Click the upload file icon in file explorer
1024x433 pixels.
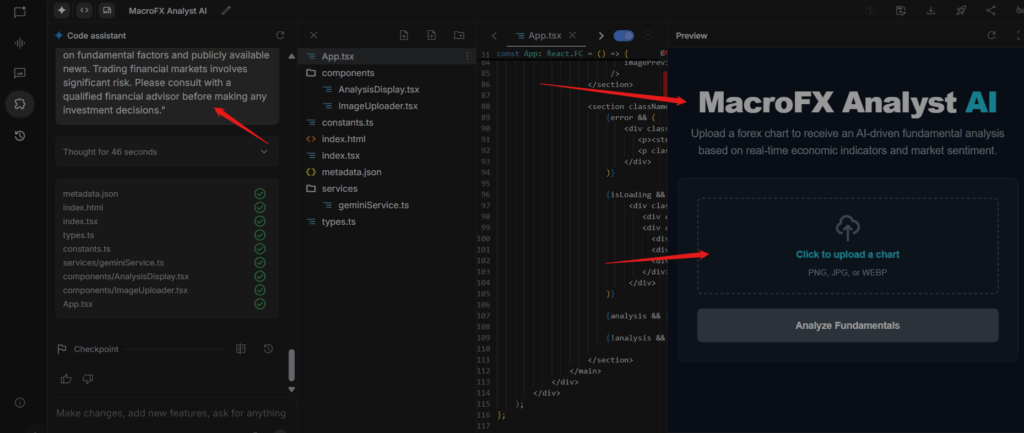pyautogui.click(x=404, y=35)
